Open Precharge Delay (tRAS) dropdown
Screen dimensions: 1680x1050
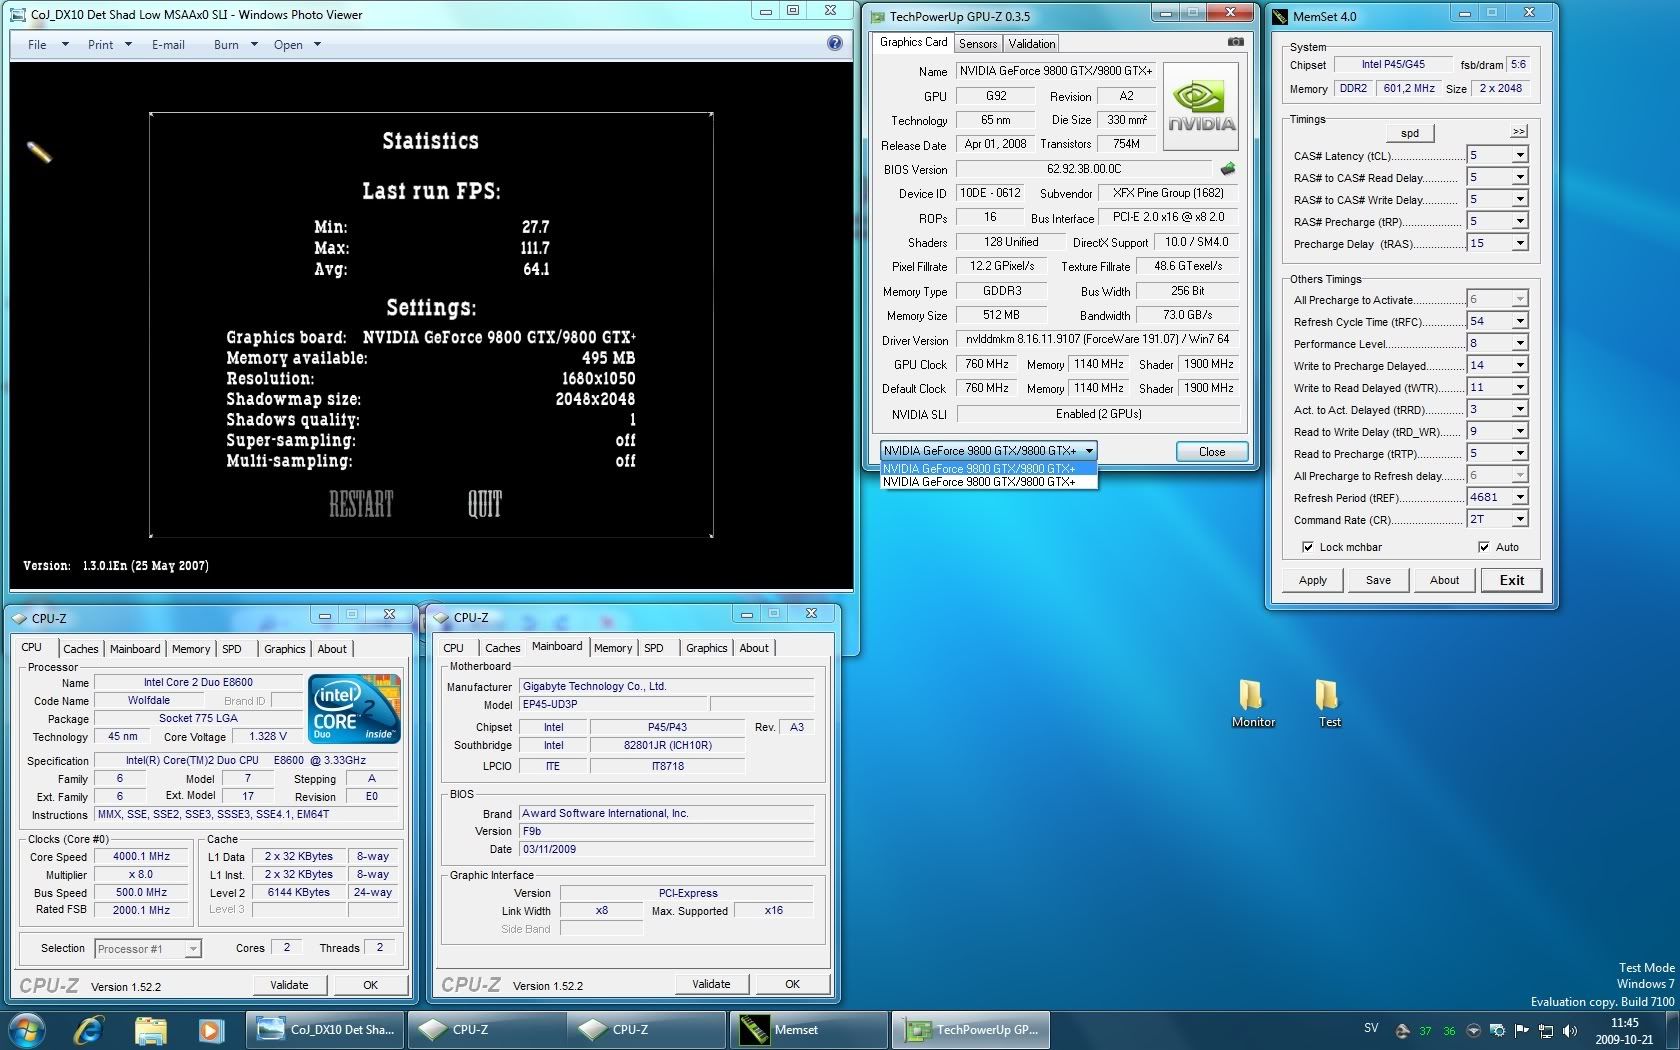(1519, 243)
